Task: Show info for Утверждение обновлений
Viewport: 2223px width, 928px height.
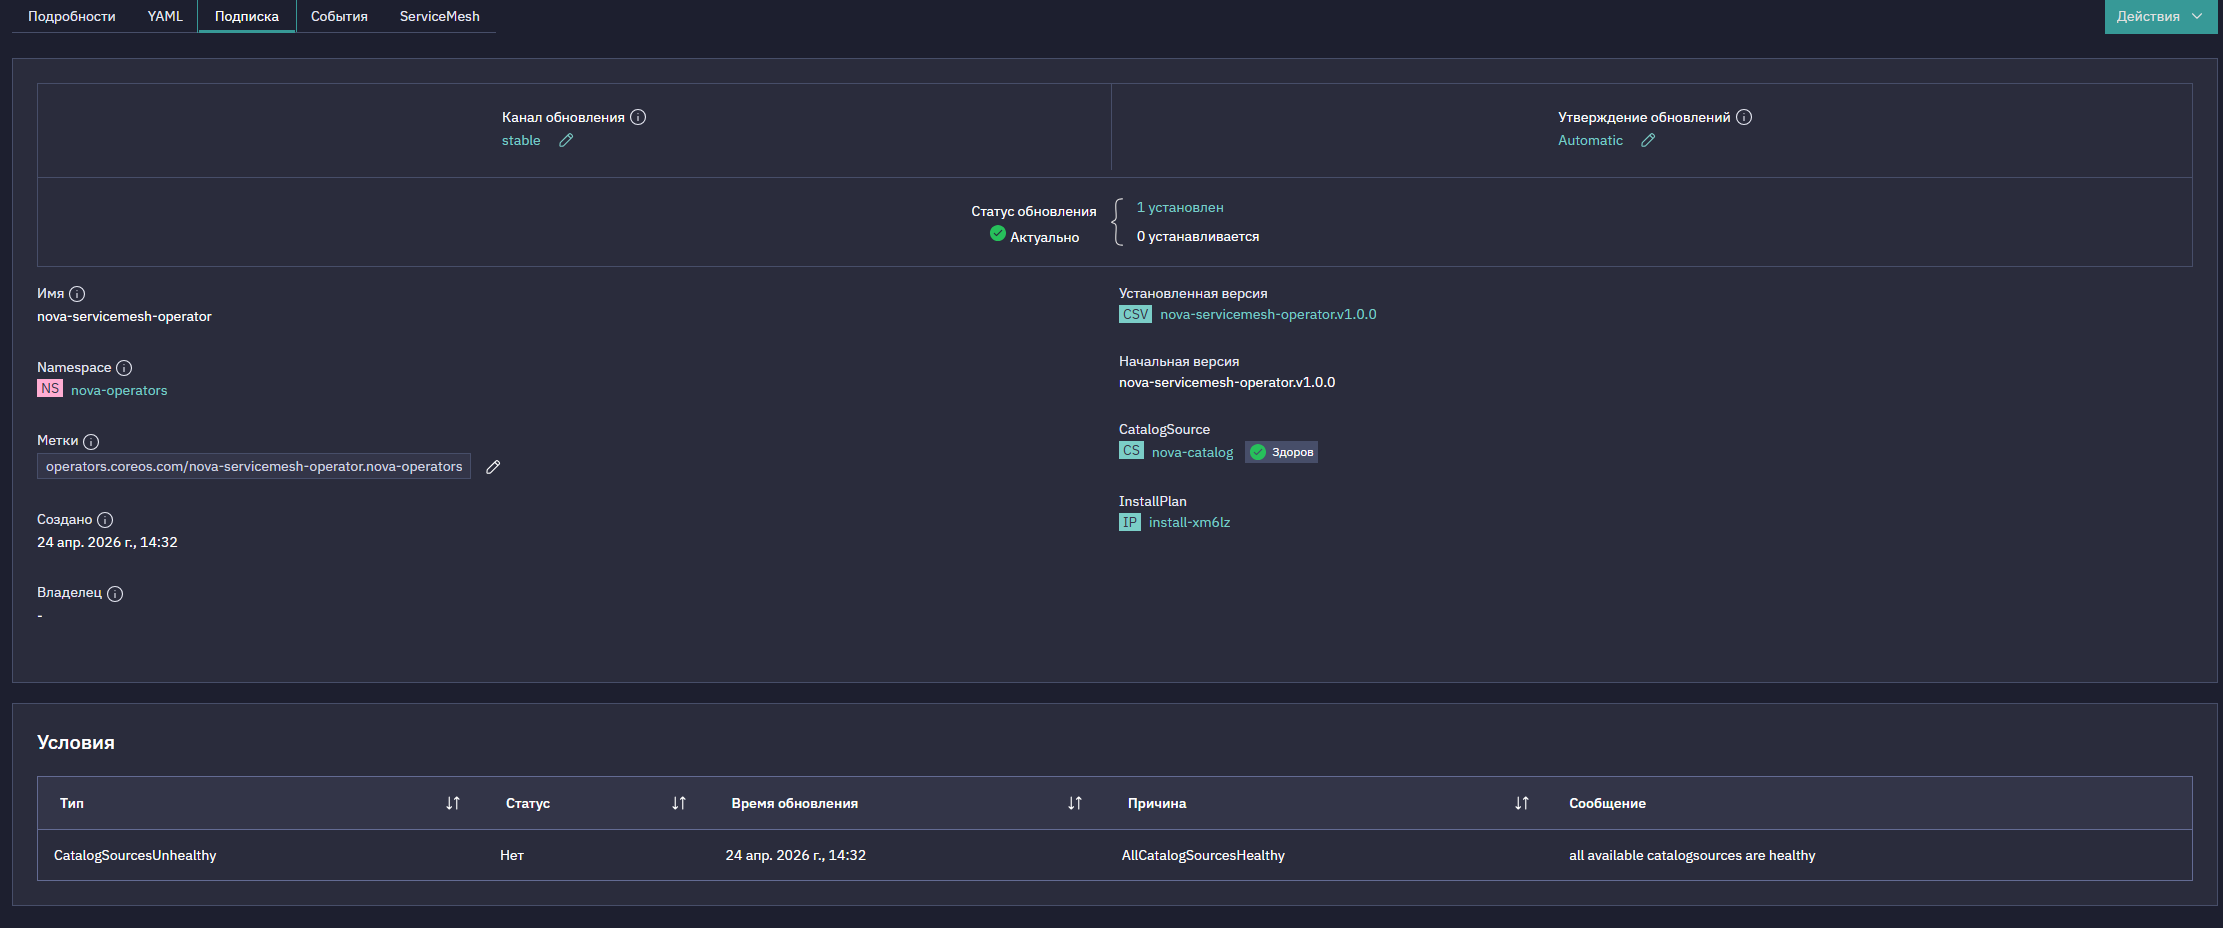Action: [x=1744, y=117]
